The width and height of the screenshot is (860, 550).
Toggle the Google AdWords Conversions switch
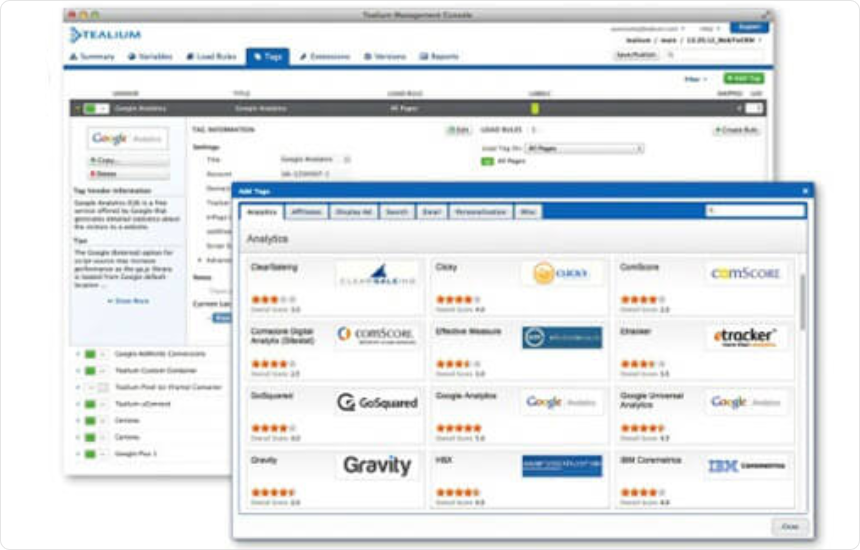point(97,354)
